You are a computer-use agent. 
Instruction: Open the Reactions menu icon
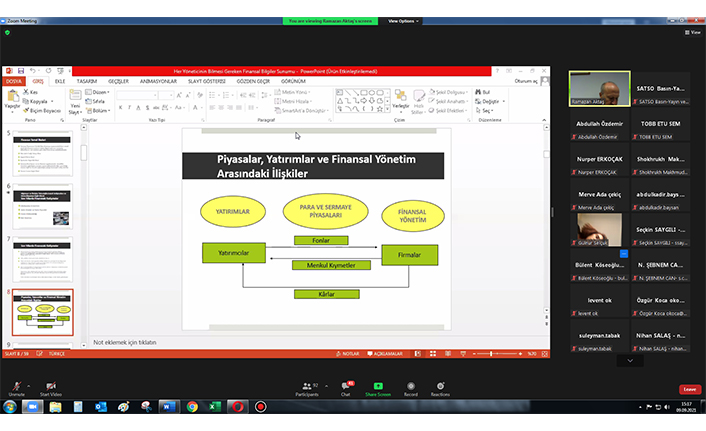[440, 386]
